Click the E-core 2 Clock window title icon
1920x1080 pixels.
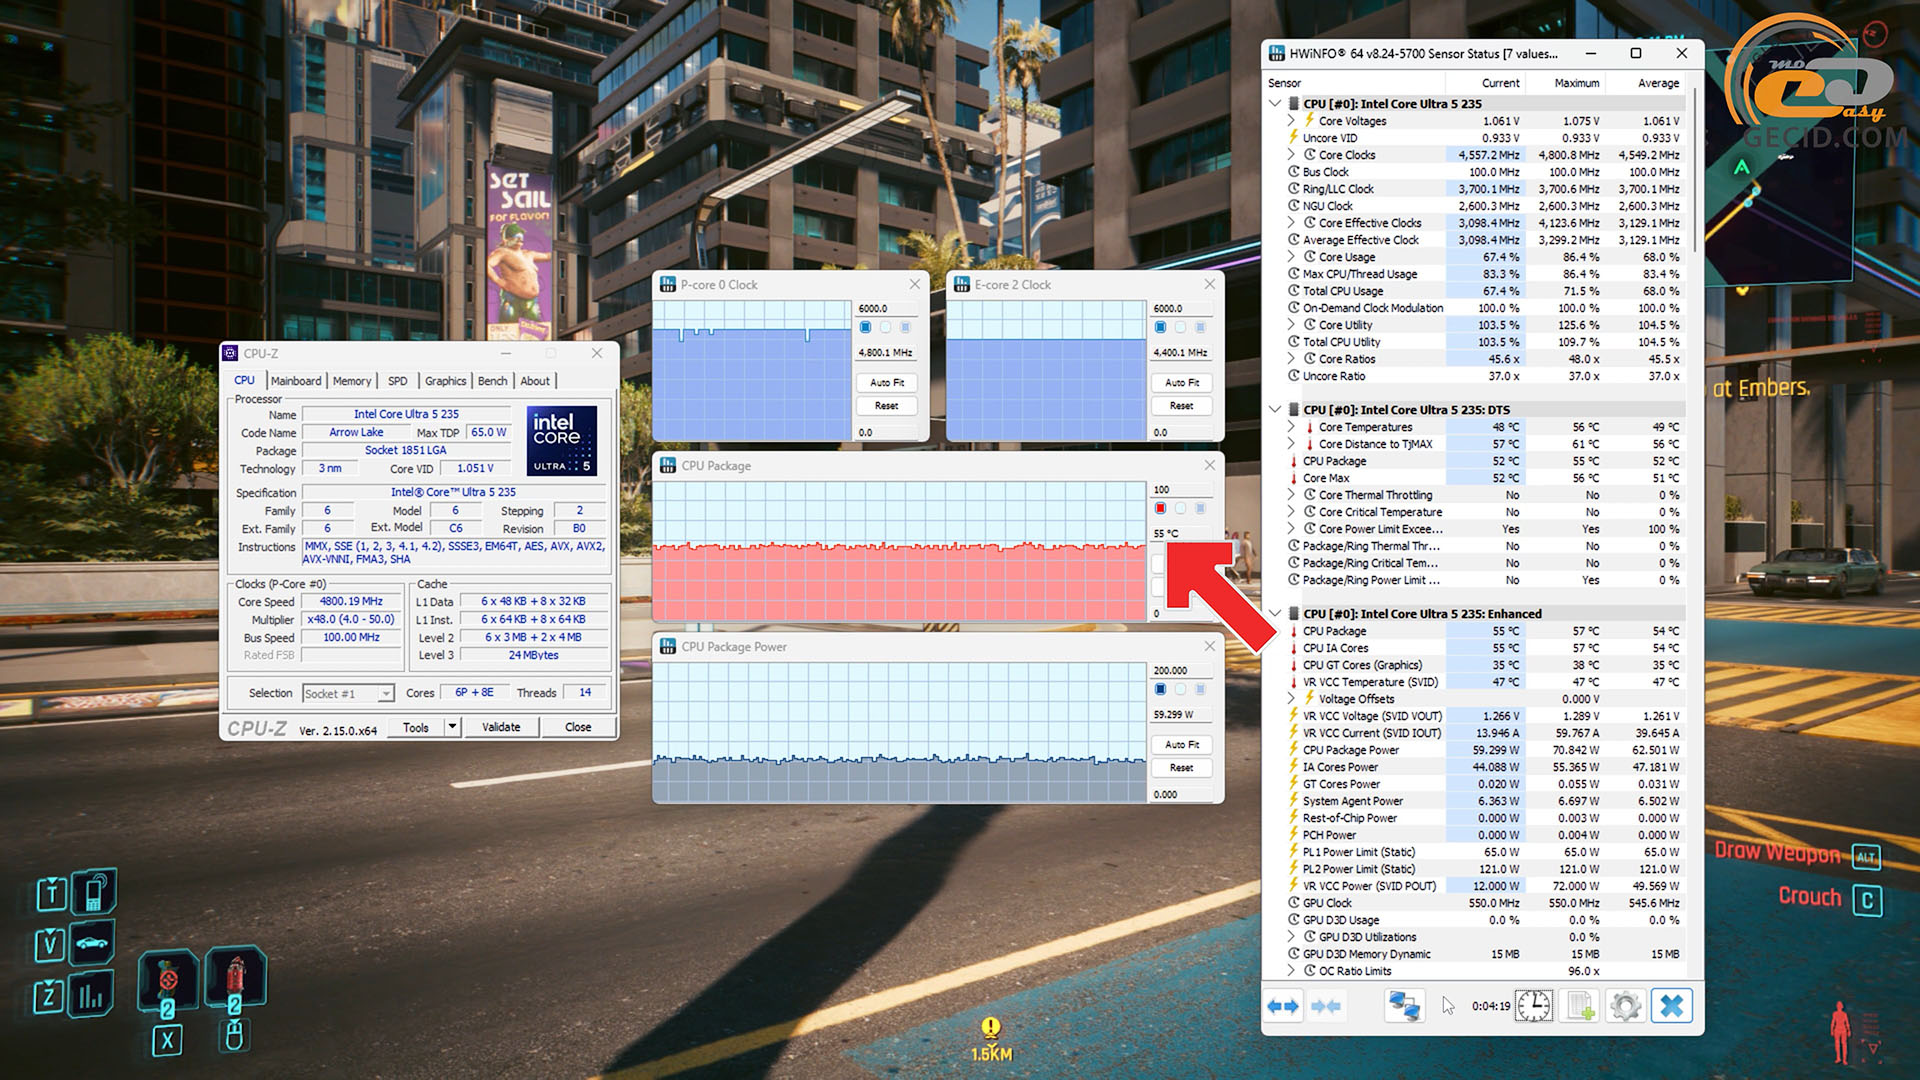pyautogui.click(x=962, y=285)
